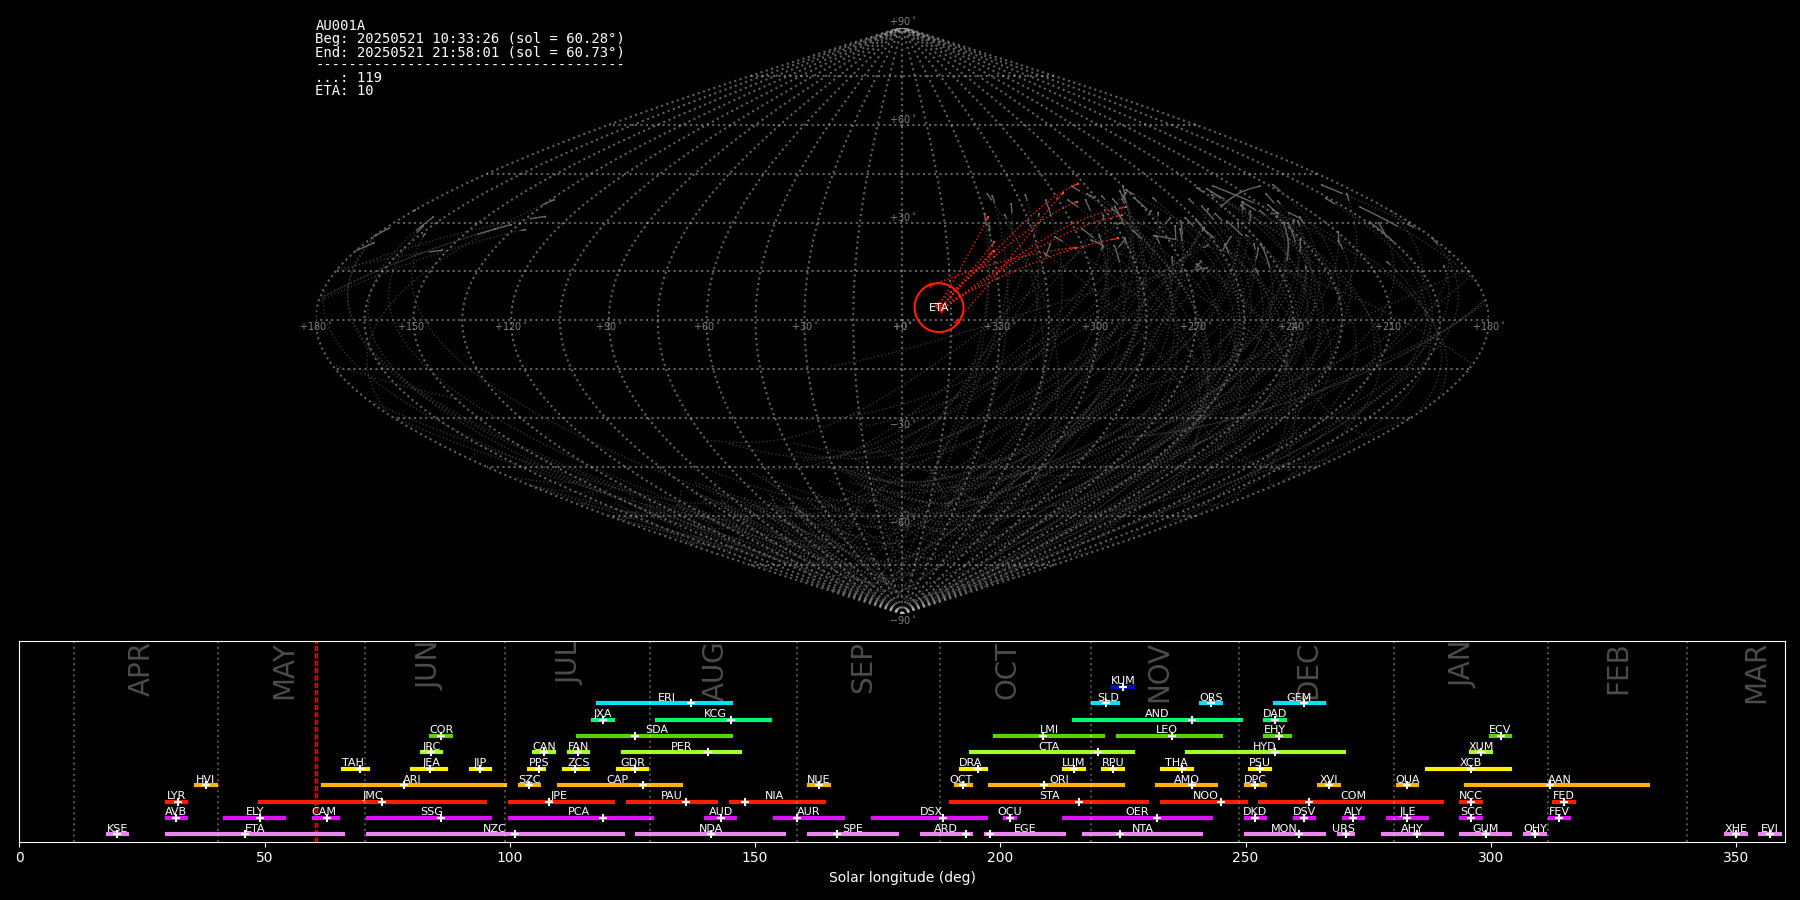Select the QUA shower label

click(x=1408, y=780)
